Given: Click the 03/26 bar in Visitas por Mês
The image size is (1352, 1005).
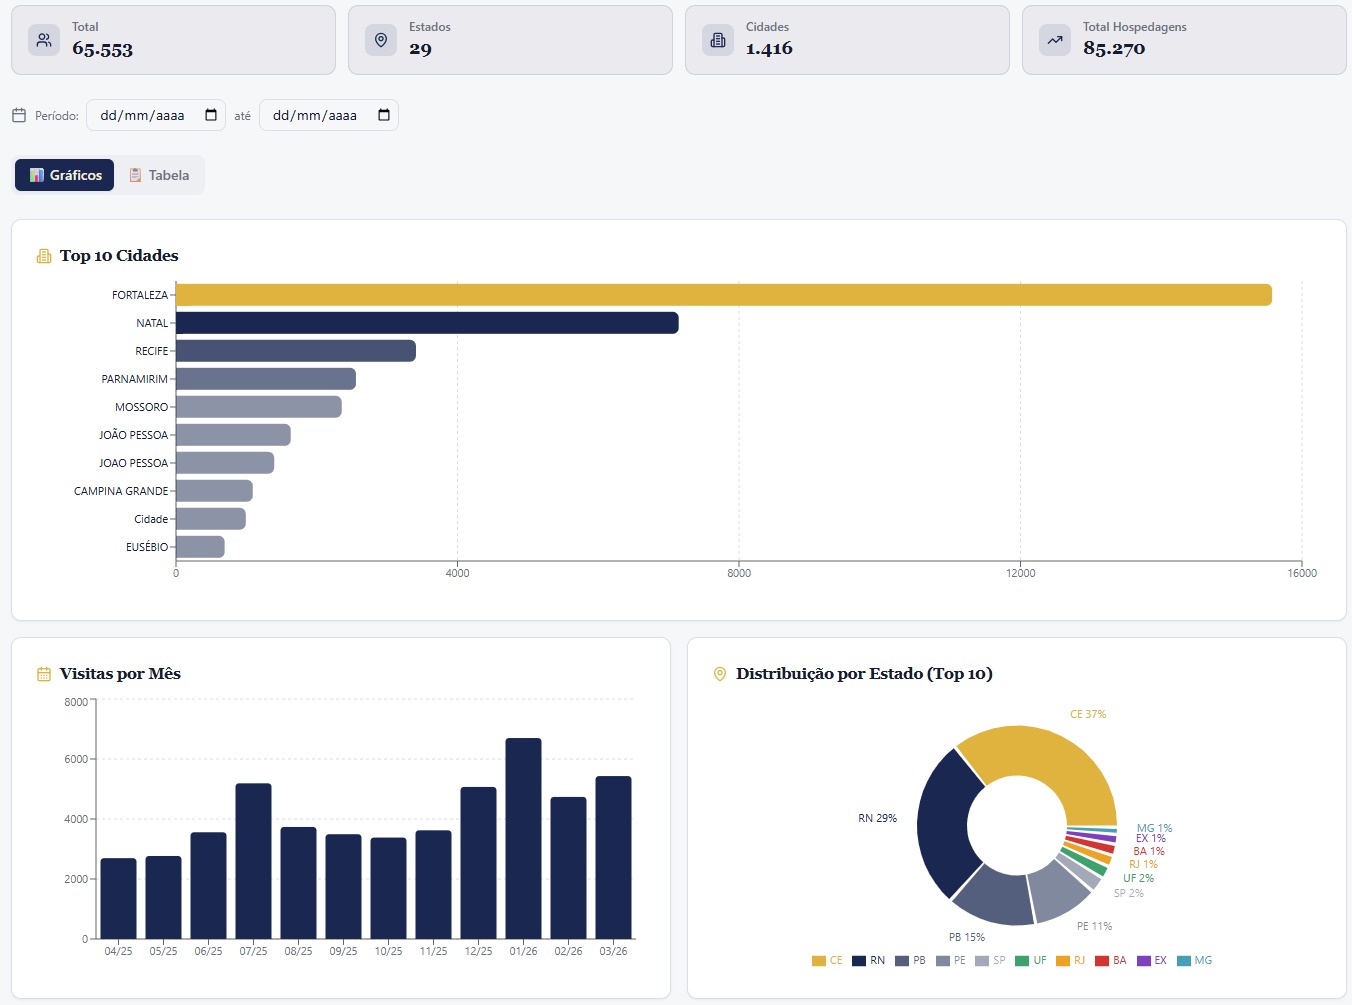Looking at the screenshot, I should click(x=613, y=858).
